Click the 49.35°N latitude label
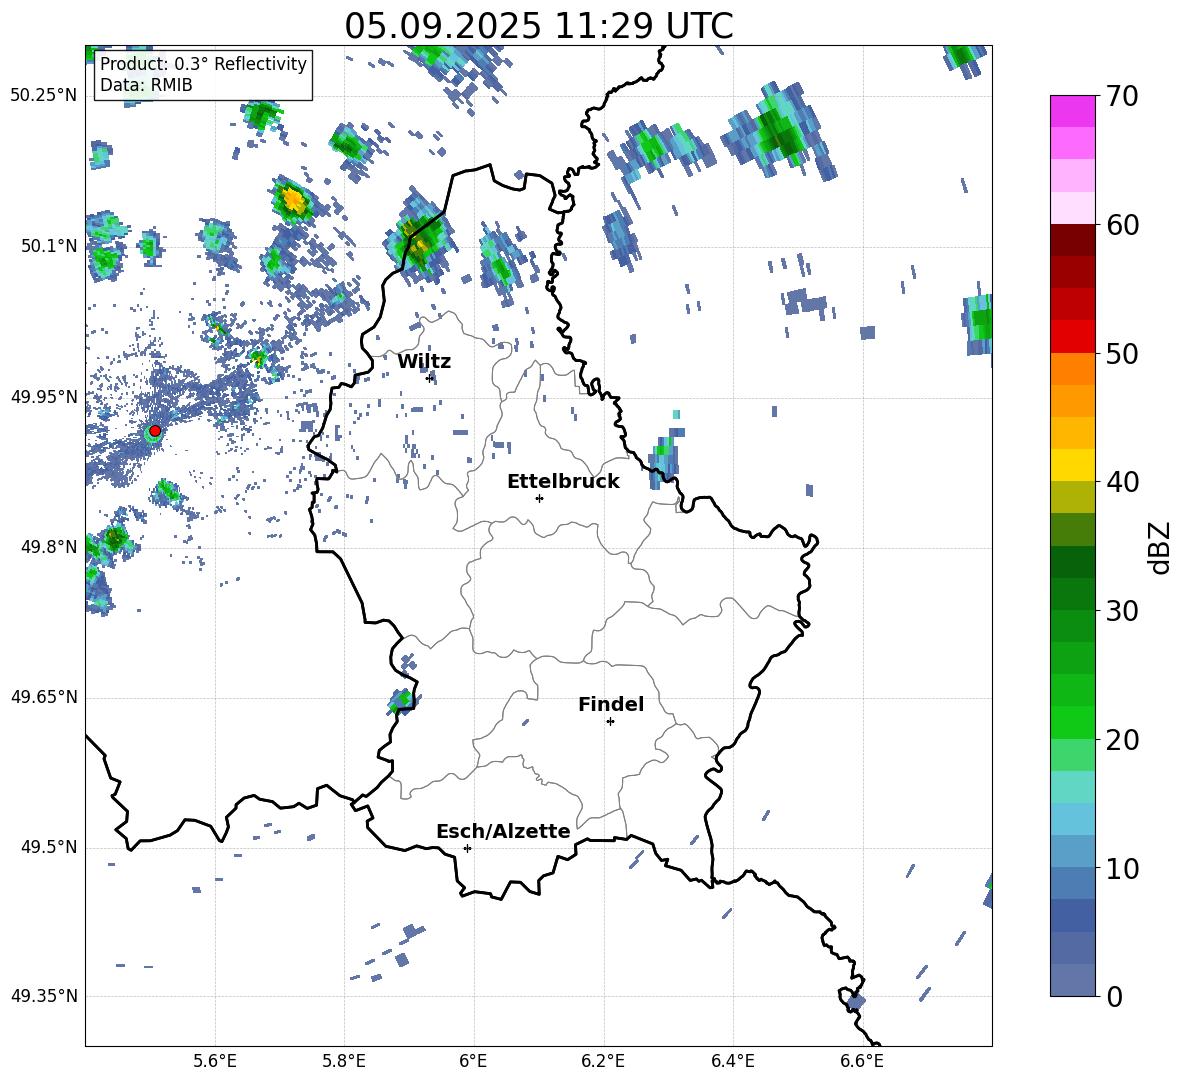The width and height of the screenshot is (1184, 1081). click(x=44, y=996)
